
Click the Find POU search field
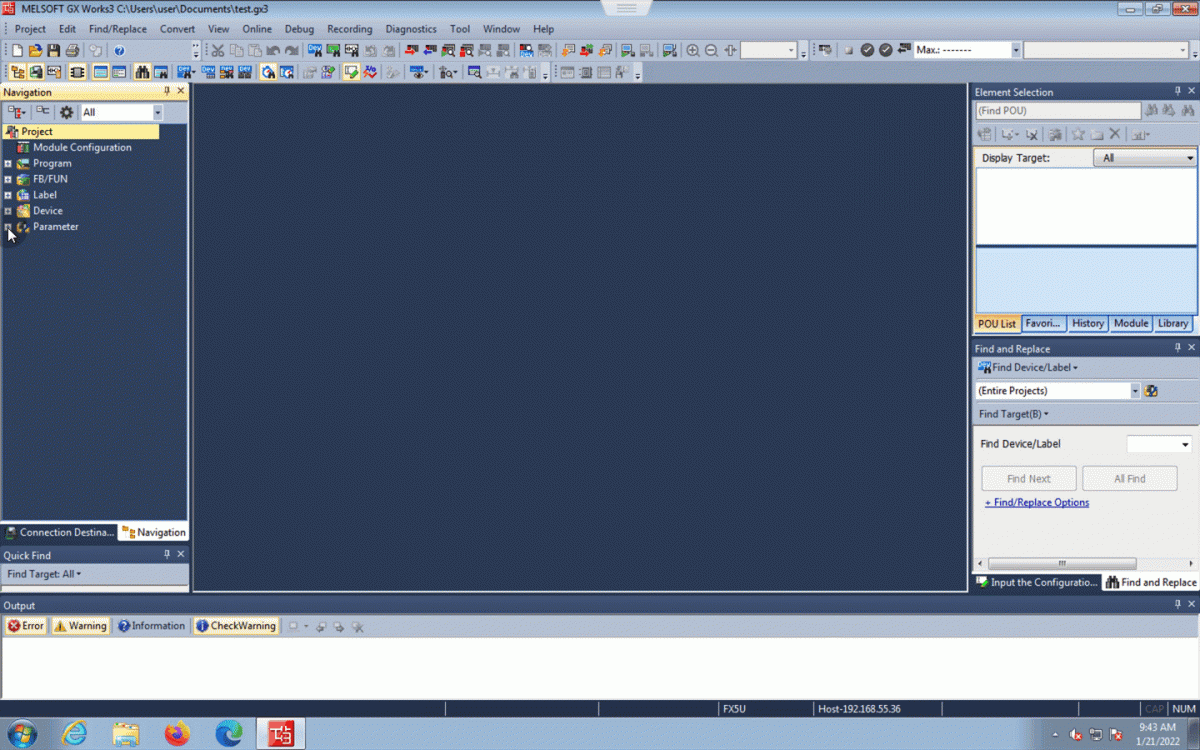coord(1058,111)
